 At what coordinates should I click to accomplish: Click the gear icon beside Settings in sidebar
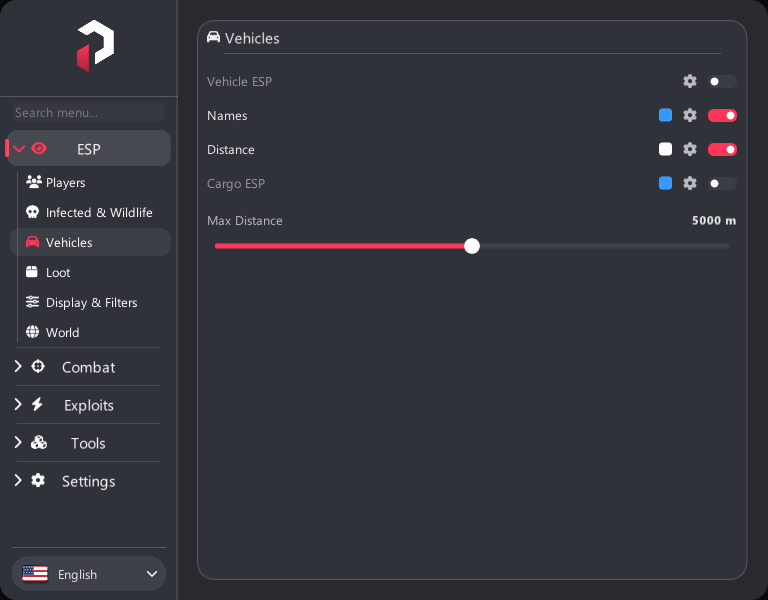[x=38, y=480]
